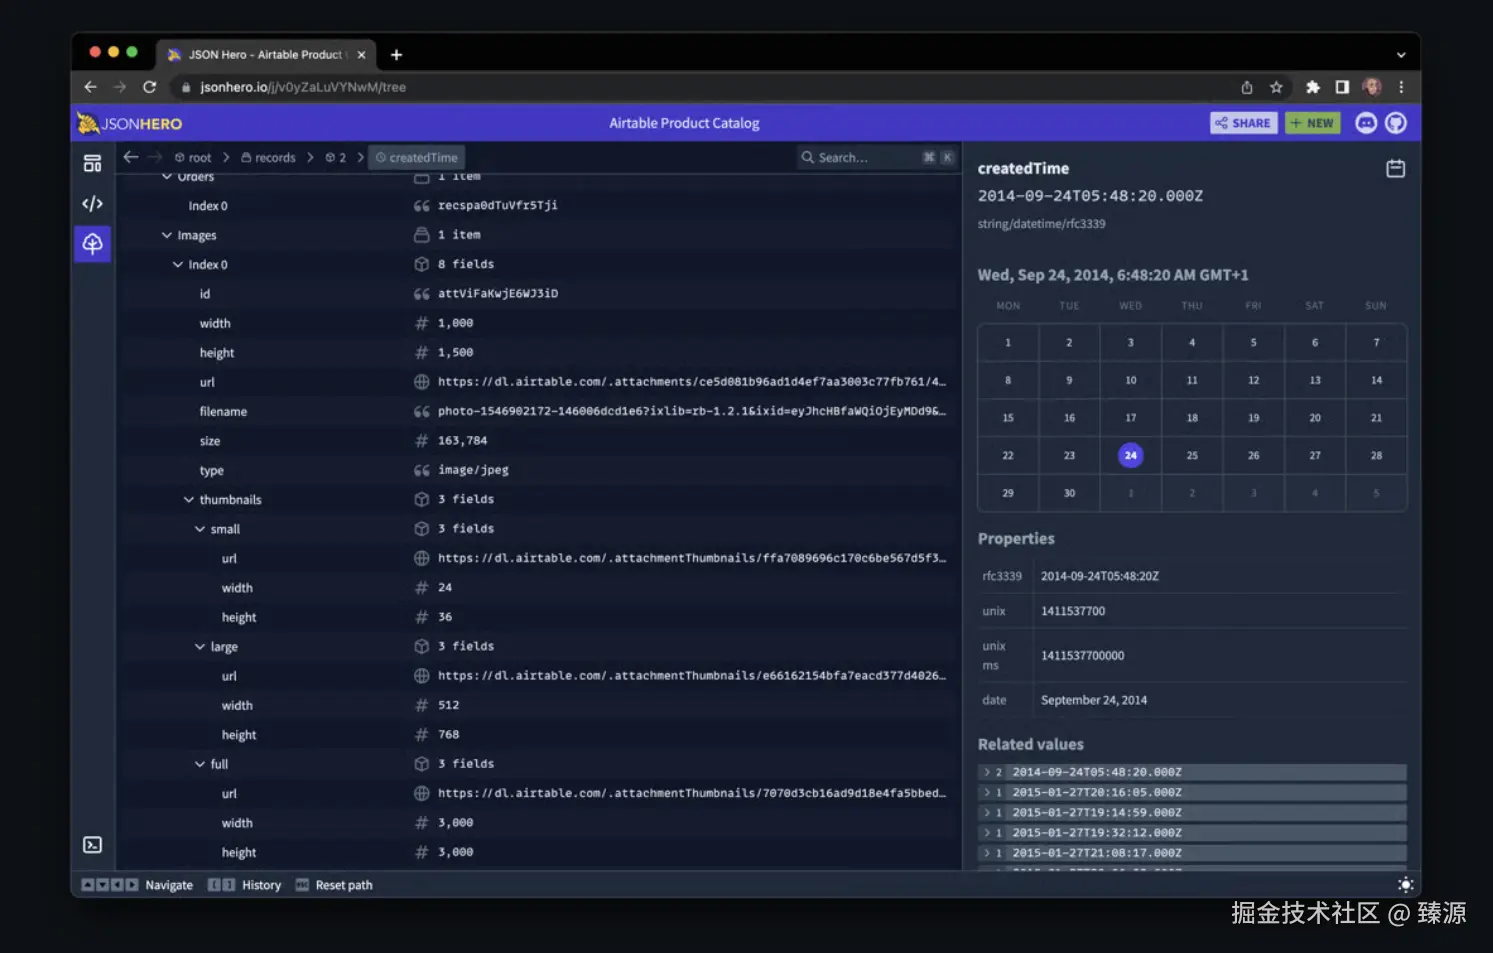Click the JSON Hero logo
The width and height of the screenshot is (1493, 953).
click(x=130, y=123)
